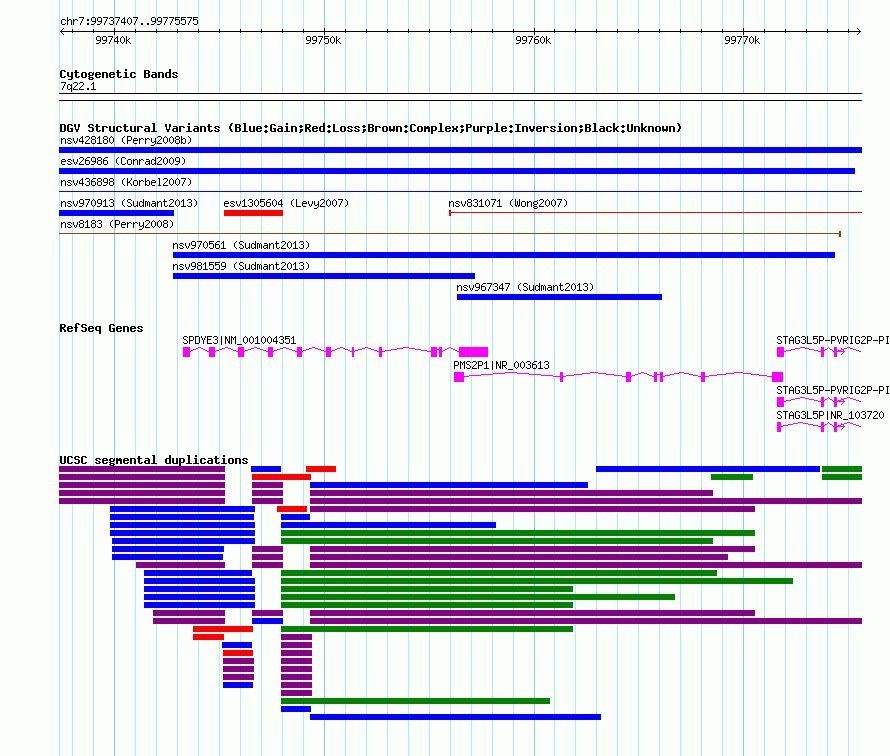Select the PMS2P1 exon block under its label
Viewport: 890px width, 756px height.
(459, 377)
